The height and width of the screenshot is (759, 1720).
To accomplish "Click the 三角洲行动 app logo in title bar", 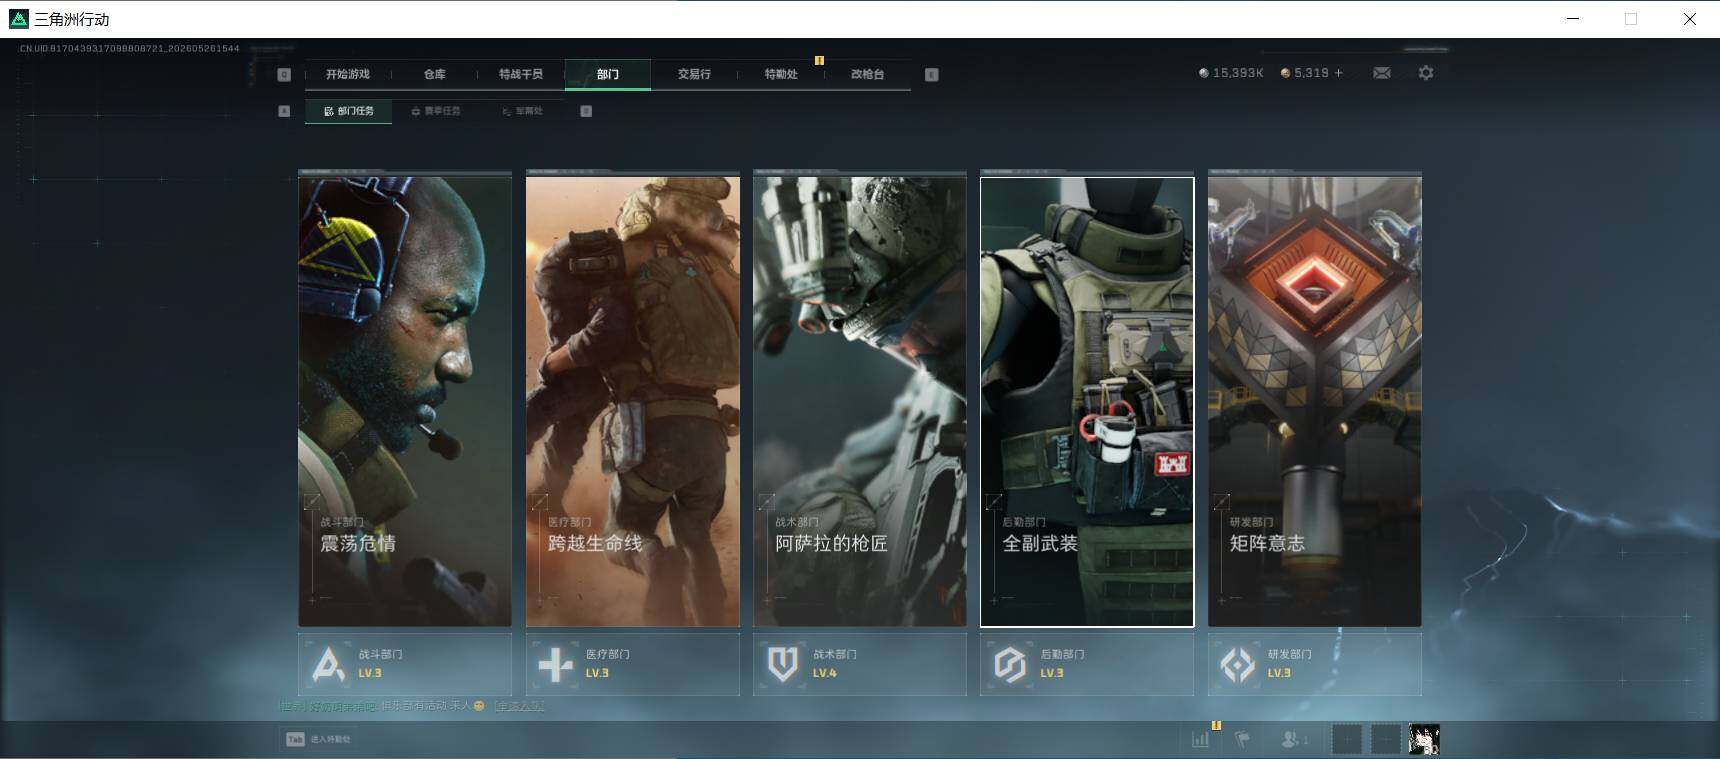I will [x=19, y=19].
